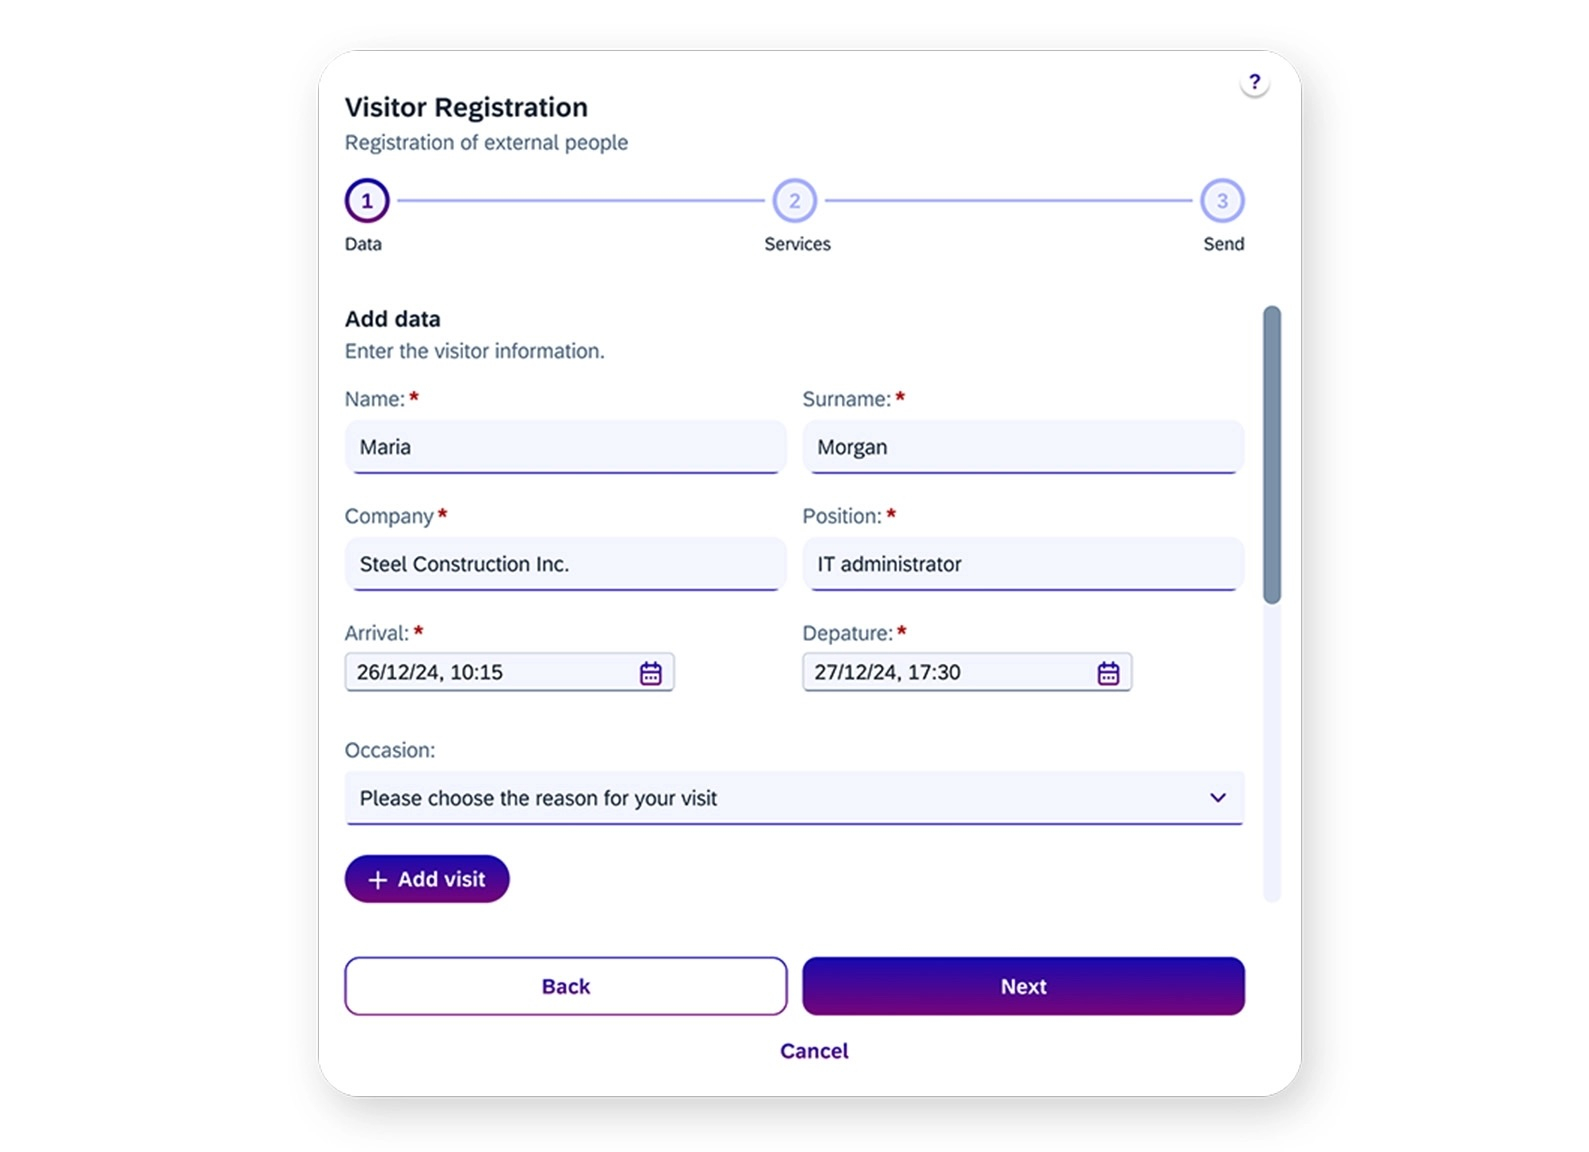This screenshot has height=1152, width=1589.
Task: Click the Name field containing Maria
Action: tap(565, 447)
